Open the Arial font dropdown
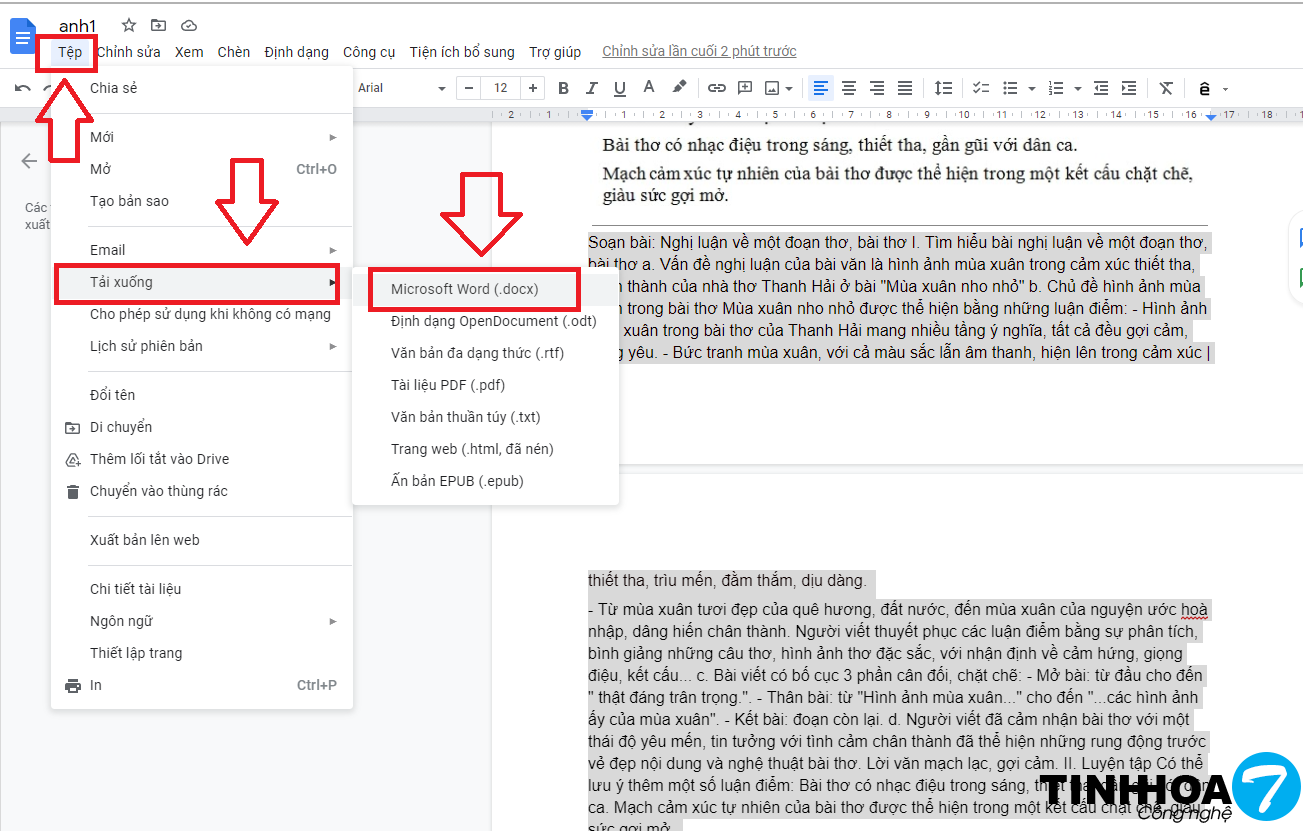The height and width of the screenshot is (831, 1303). [400, 88]
